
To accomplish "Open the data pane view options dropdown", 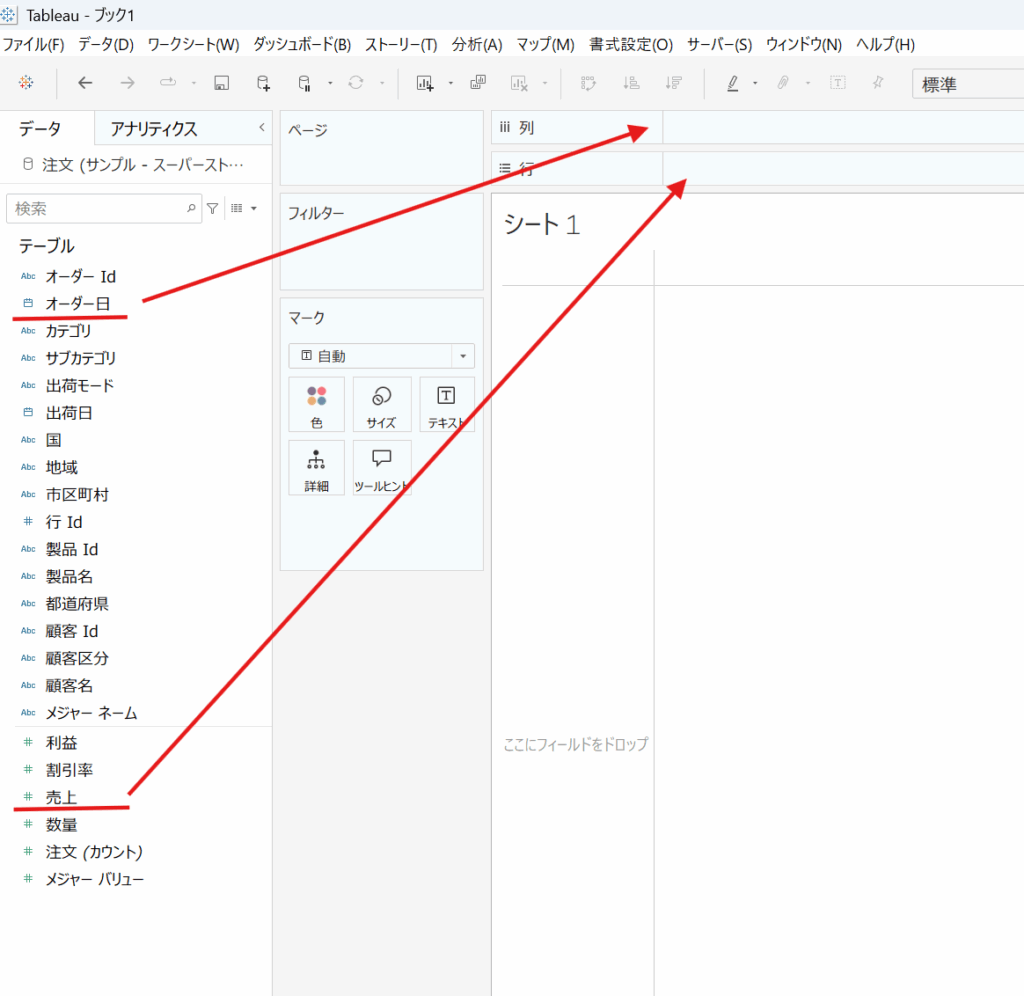I will 244,208.
